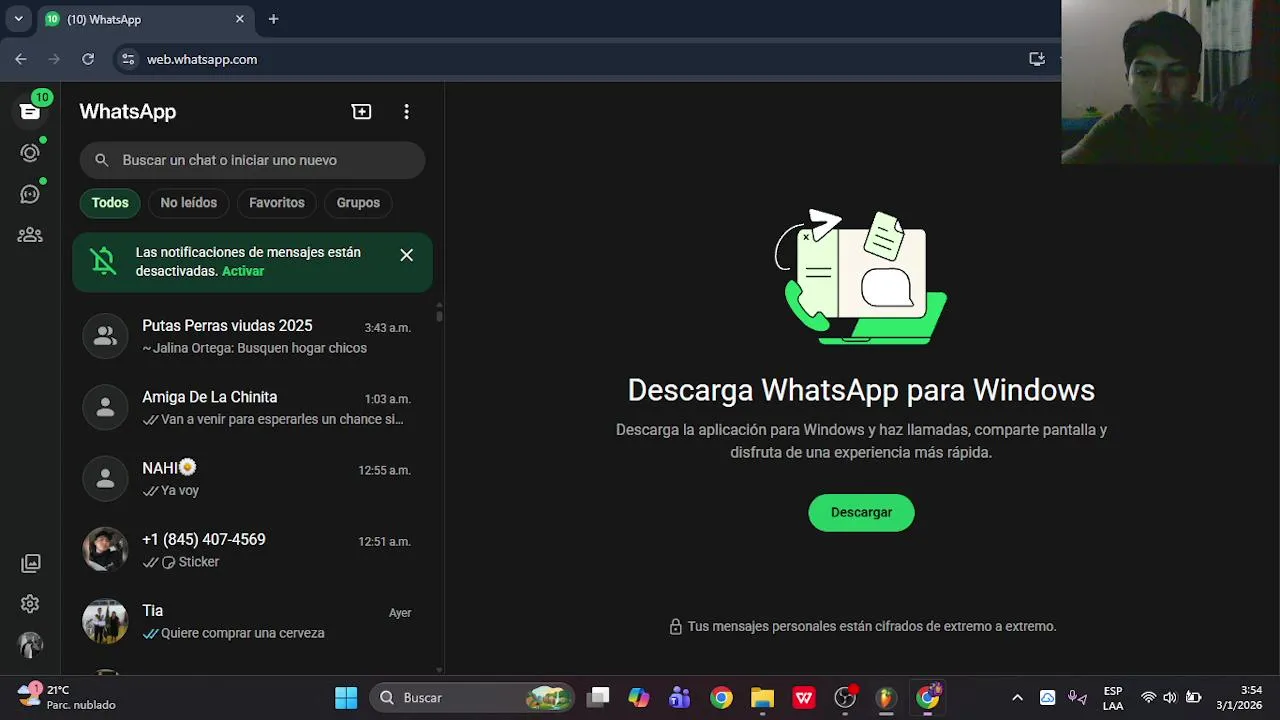Screen dimensions: 1280x720
Task: Click Amiga De La Chinita's default avatar
Action: [105, 408]
